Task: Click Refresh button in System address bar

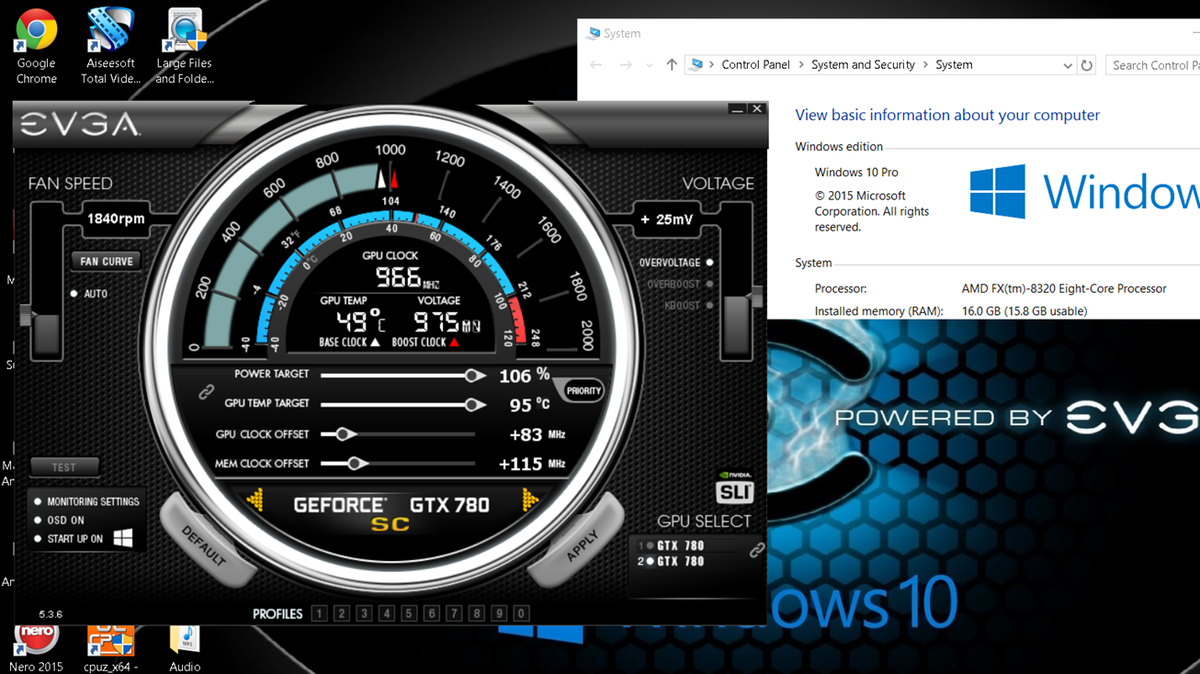Action: (1087, 65)
